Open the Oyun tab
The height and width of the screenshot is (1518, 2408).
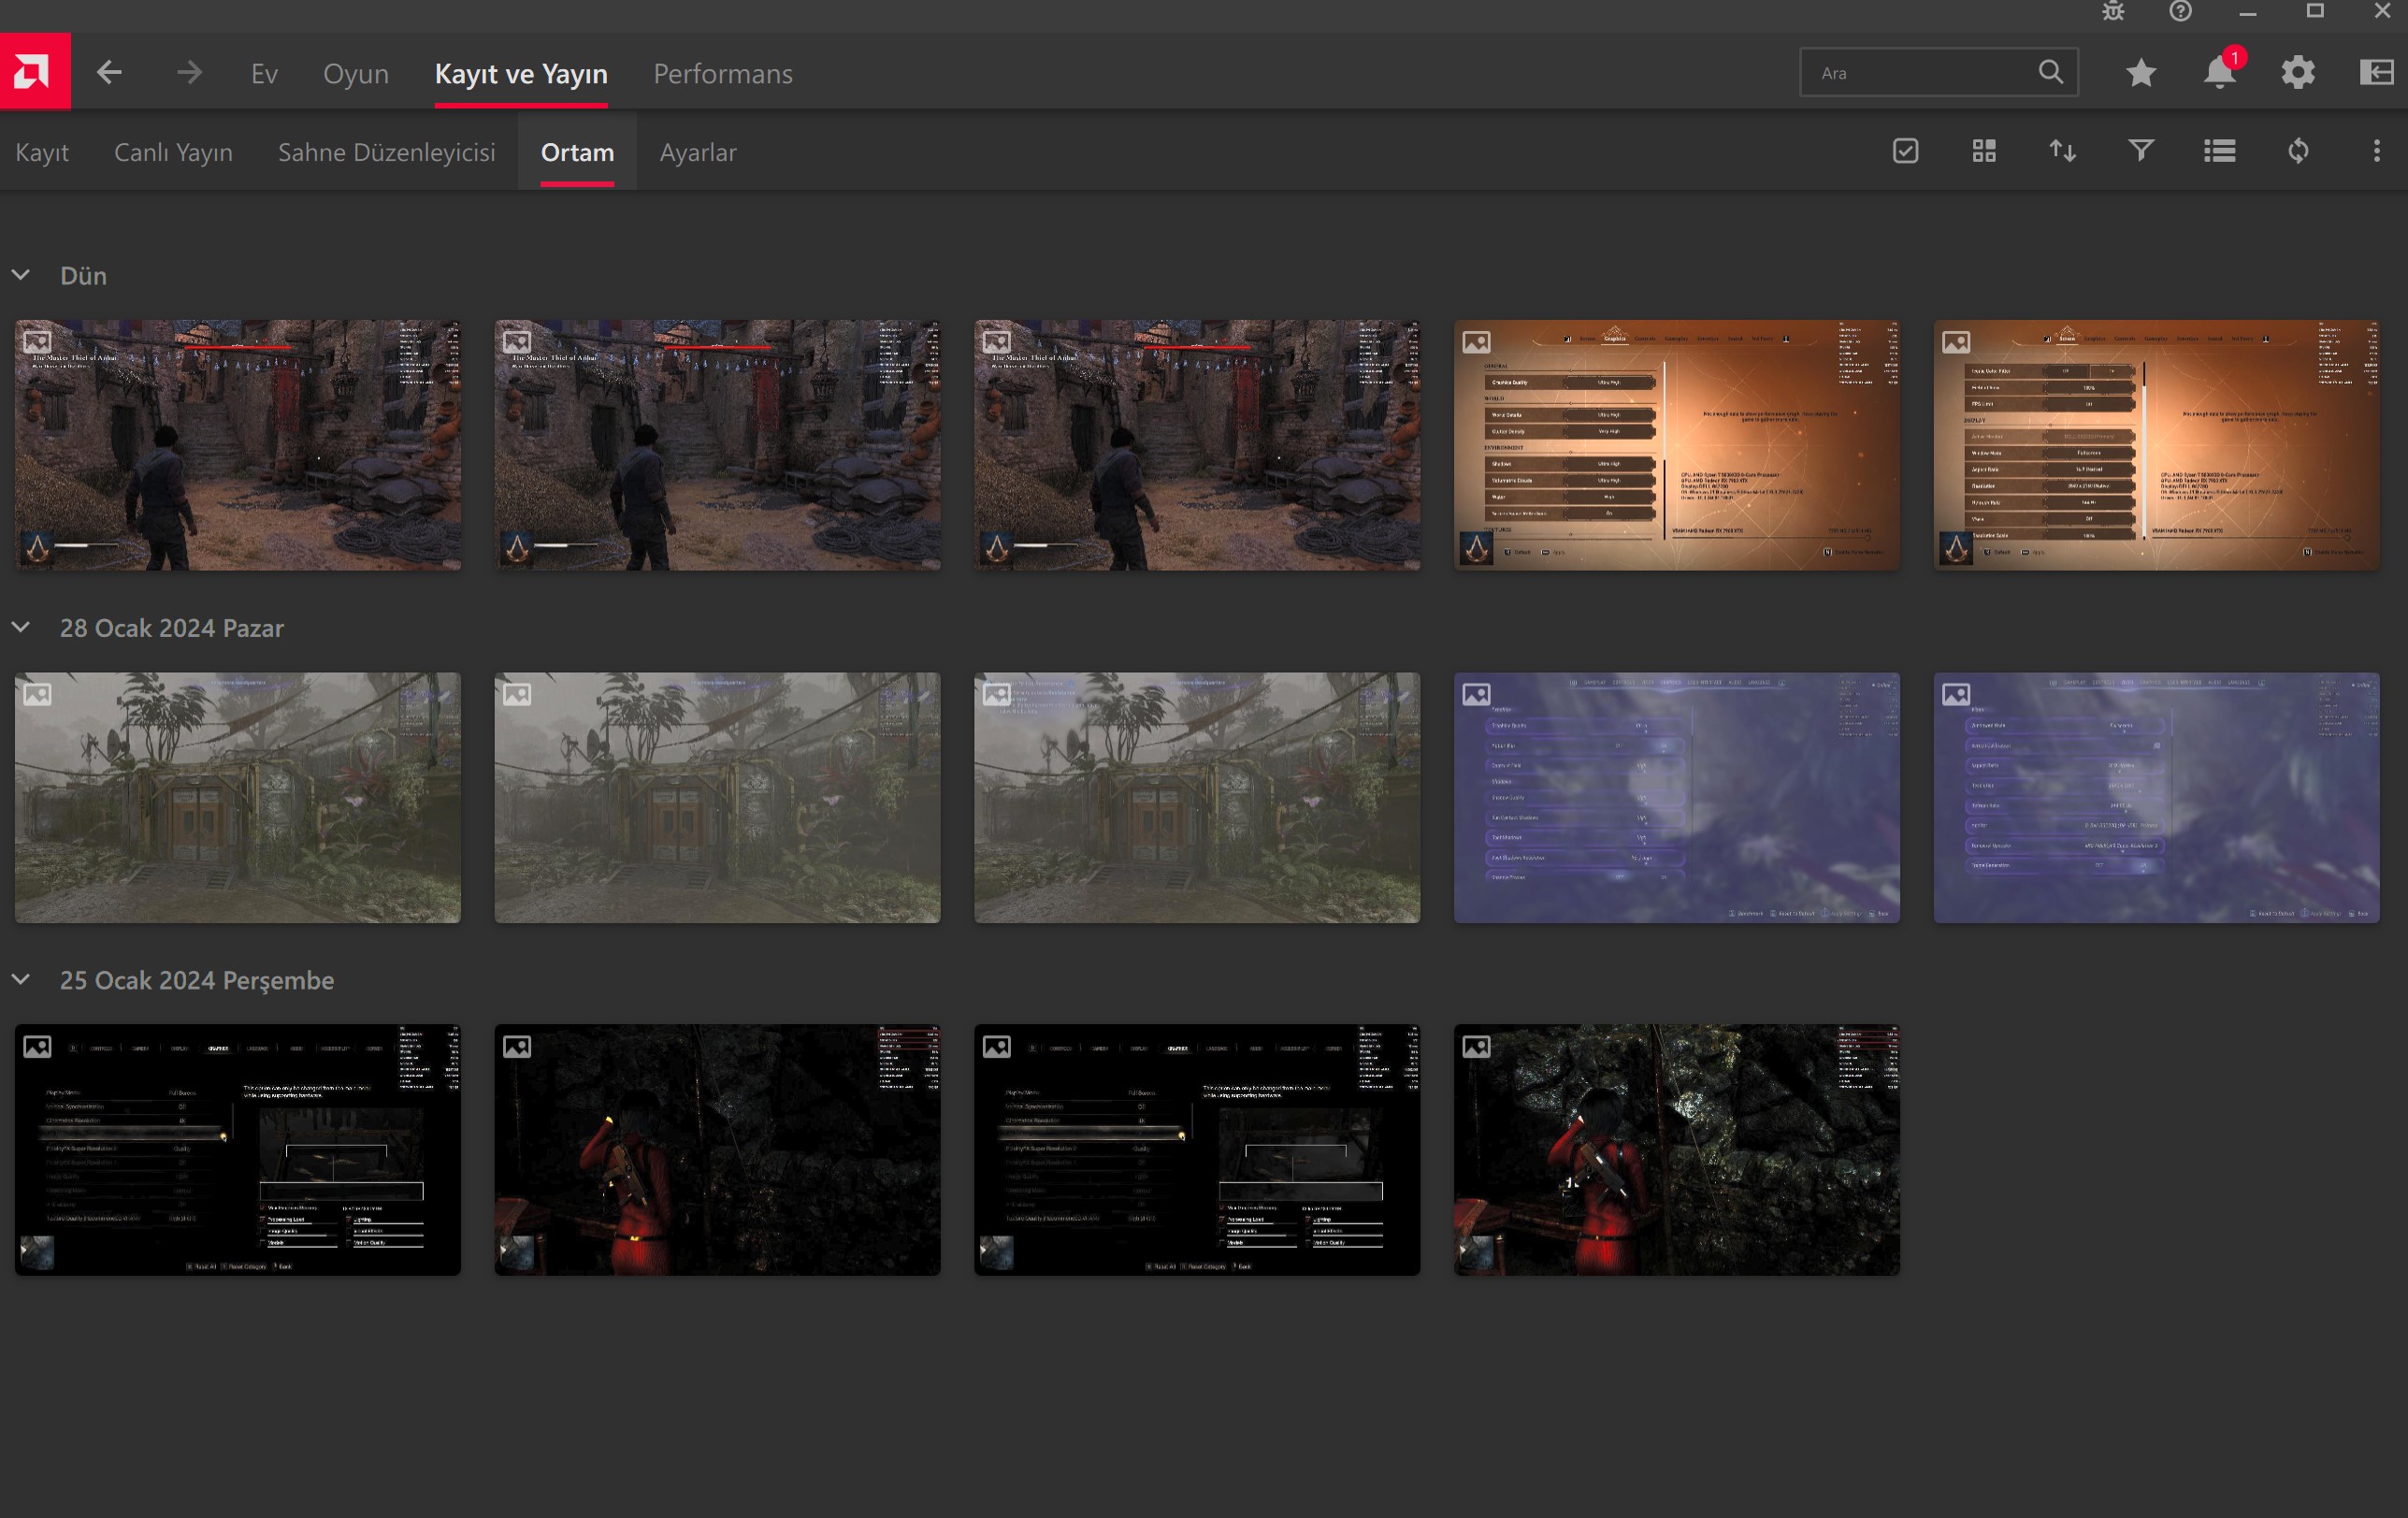356,73
